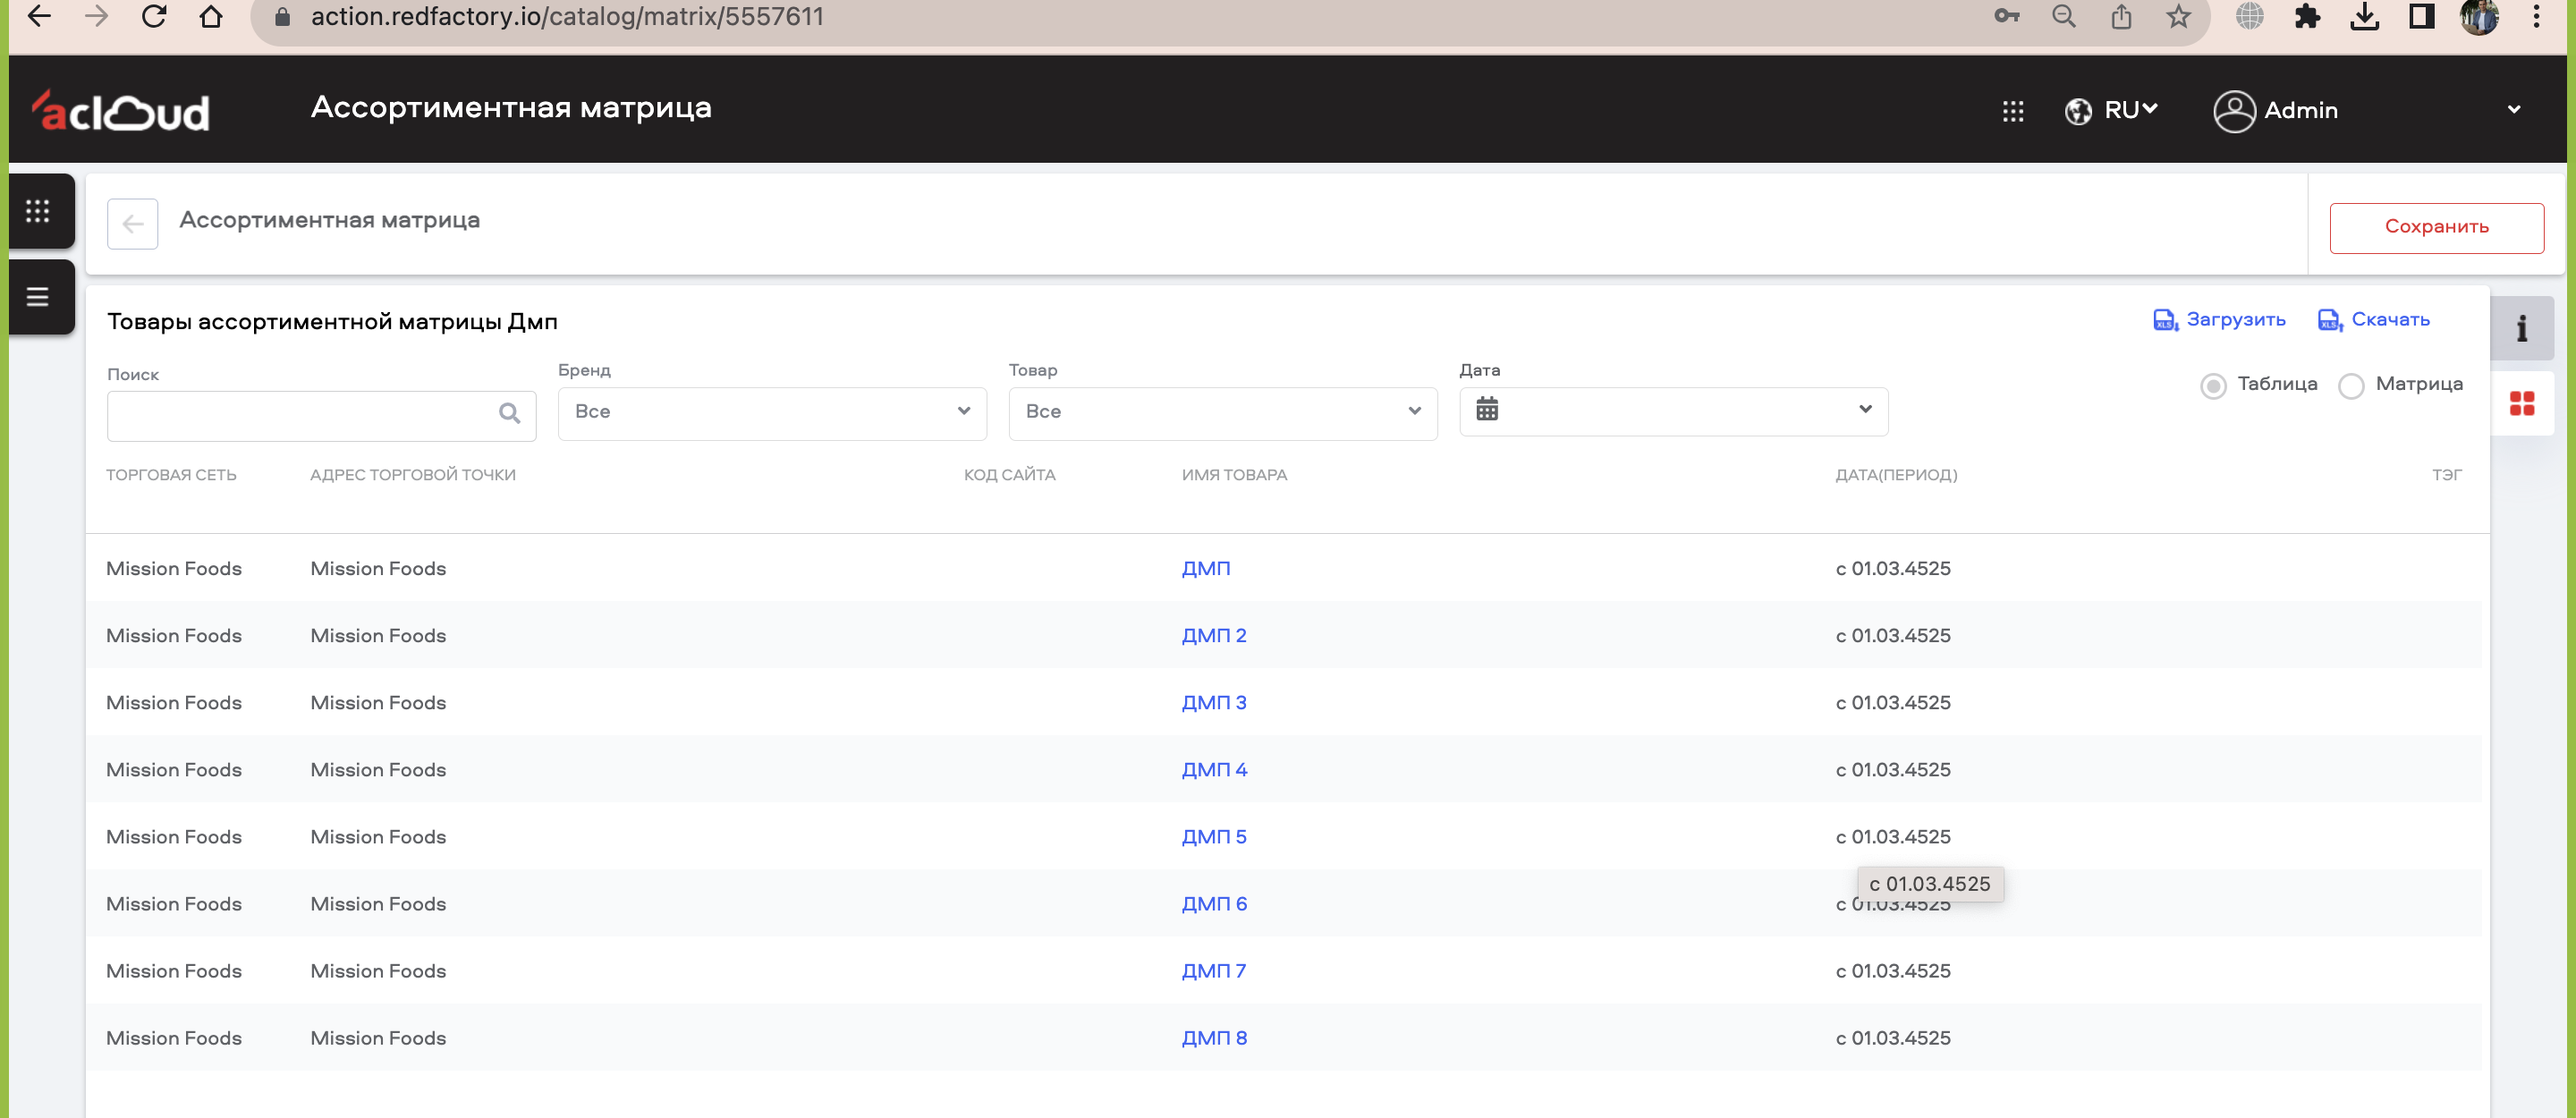Screen dimensions: 2576x1118
Task: Select the Матрица radio button
Action: (x=2351, y=386)
